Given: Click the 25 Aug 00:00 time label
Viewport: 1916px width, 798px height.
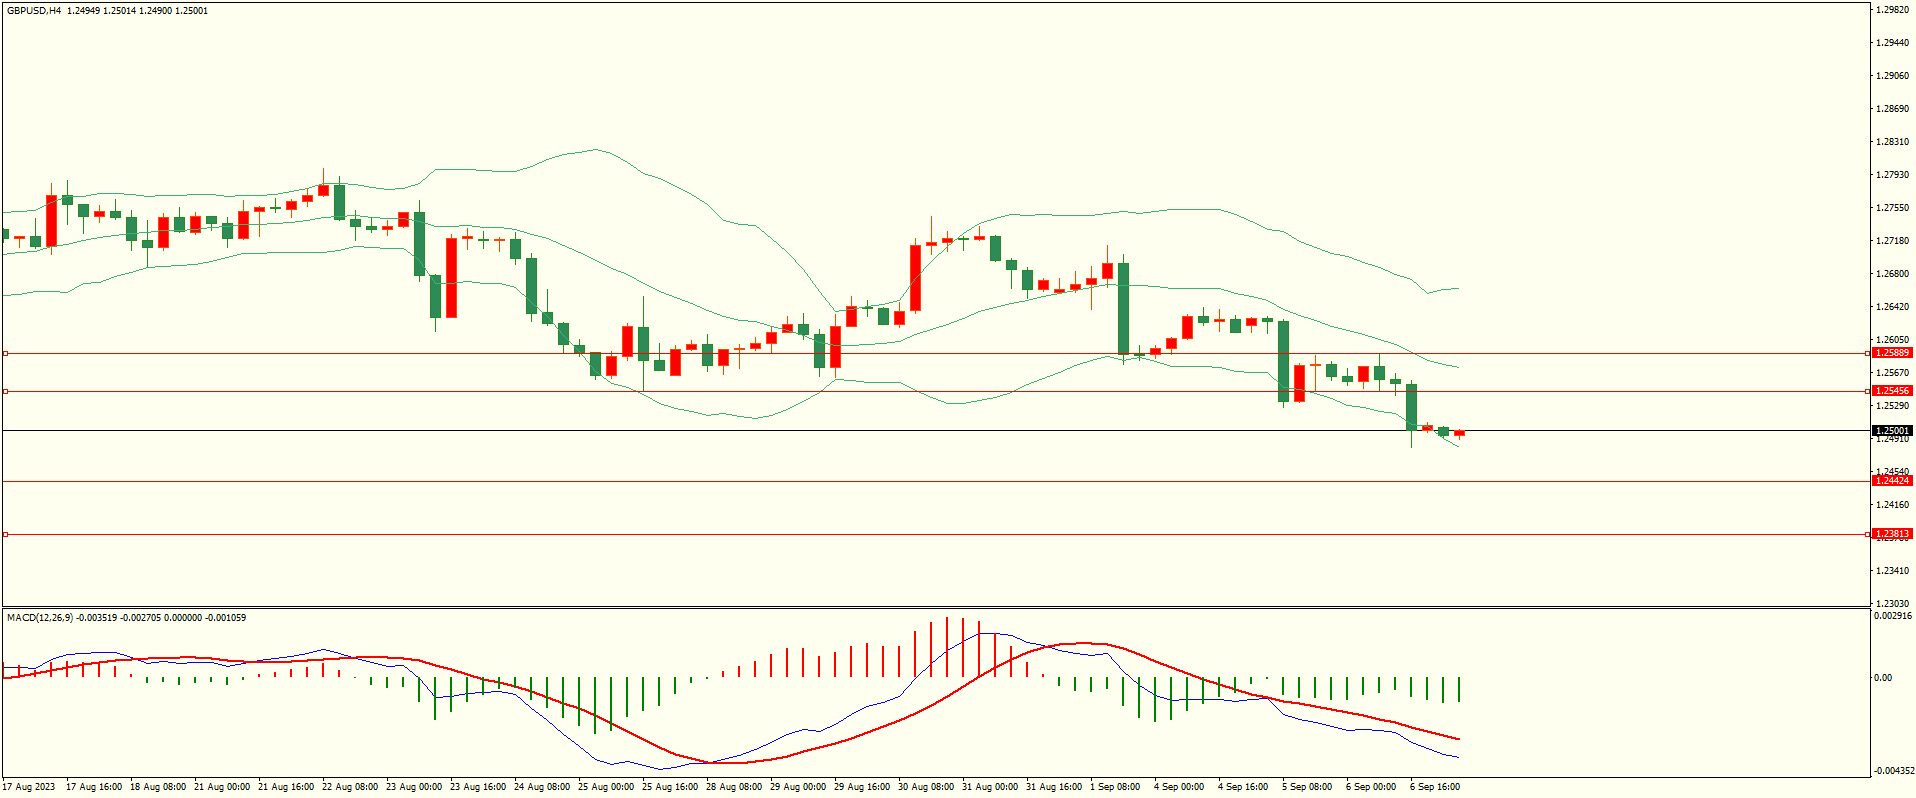Looking at the screenshot, I should [x=606, y=786].
